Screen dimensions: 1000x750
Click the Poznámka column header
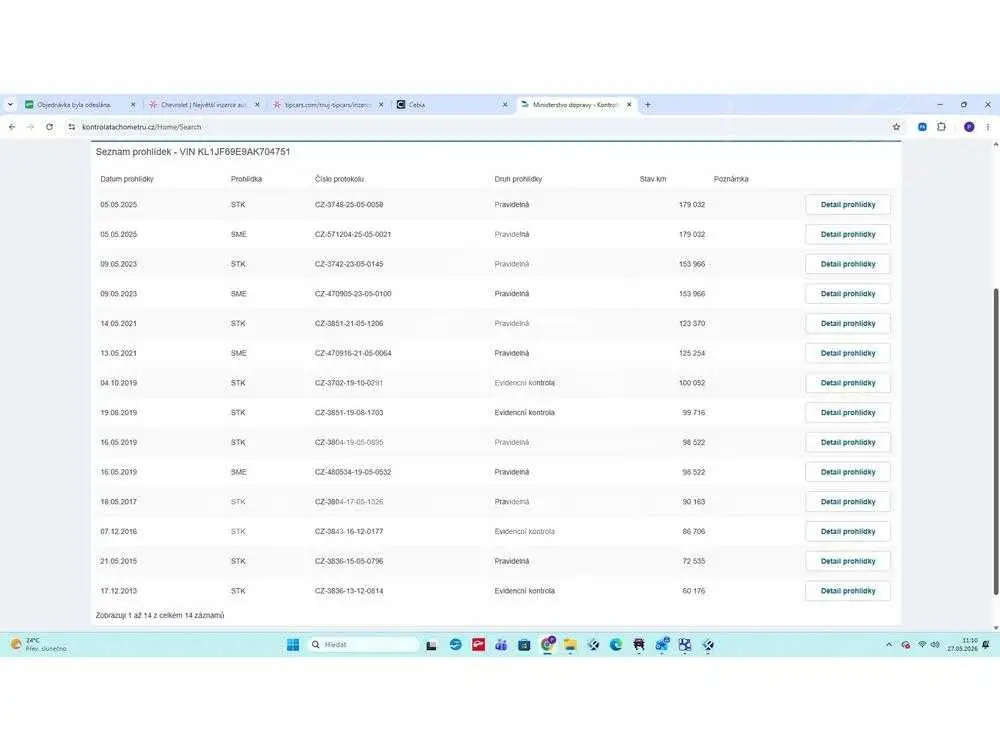pos(731,179)
